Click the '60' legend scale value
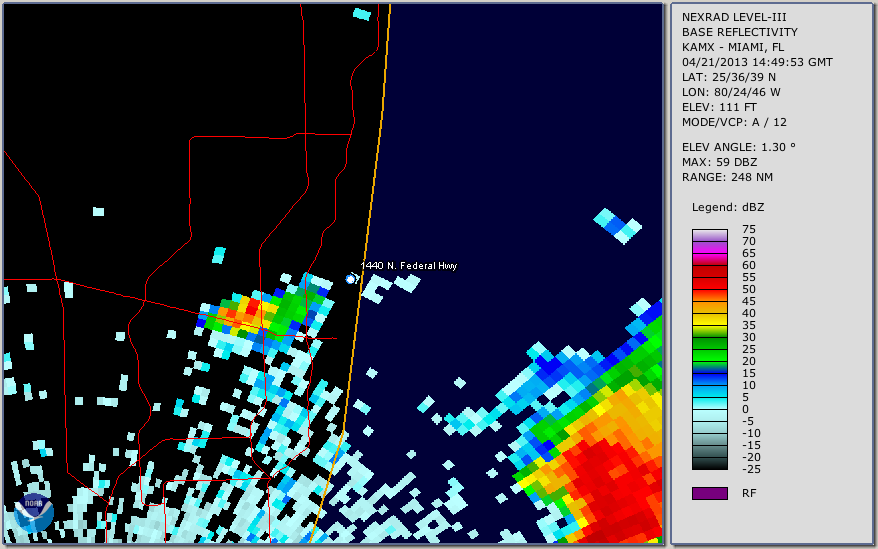The height and width of the screenshot is (549, 878). point(749,265)
